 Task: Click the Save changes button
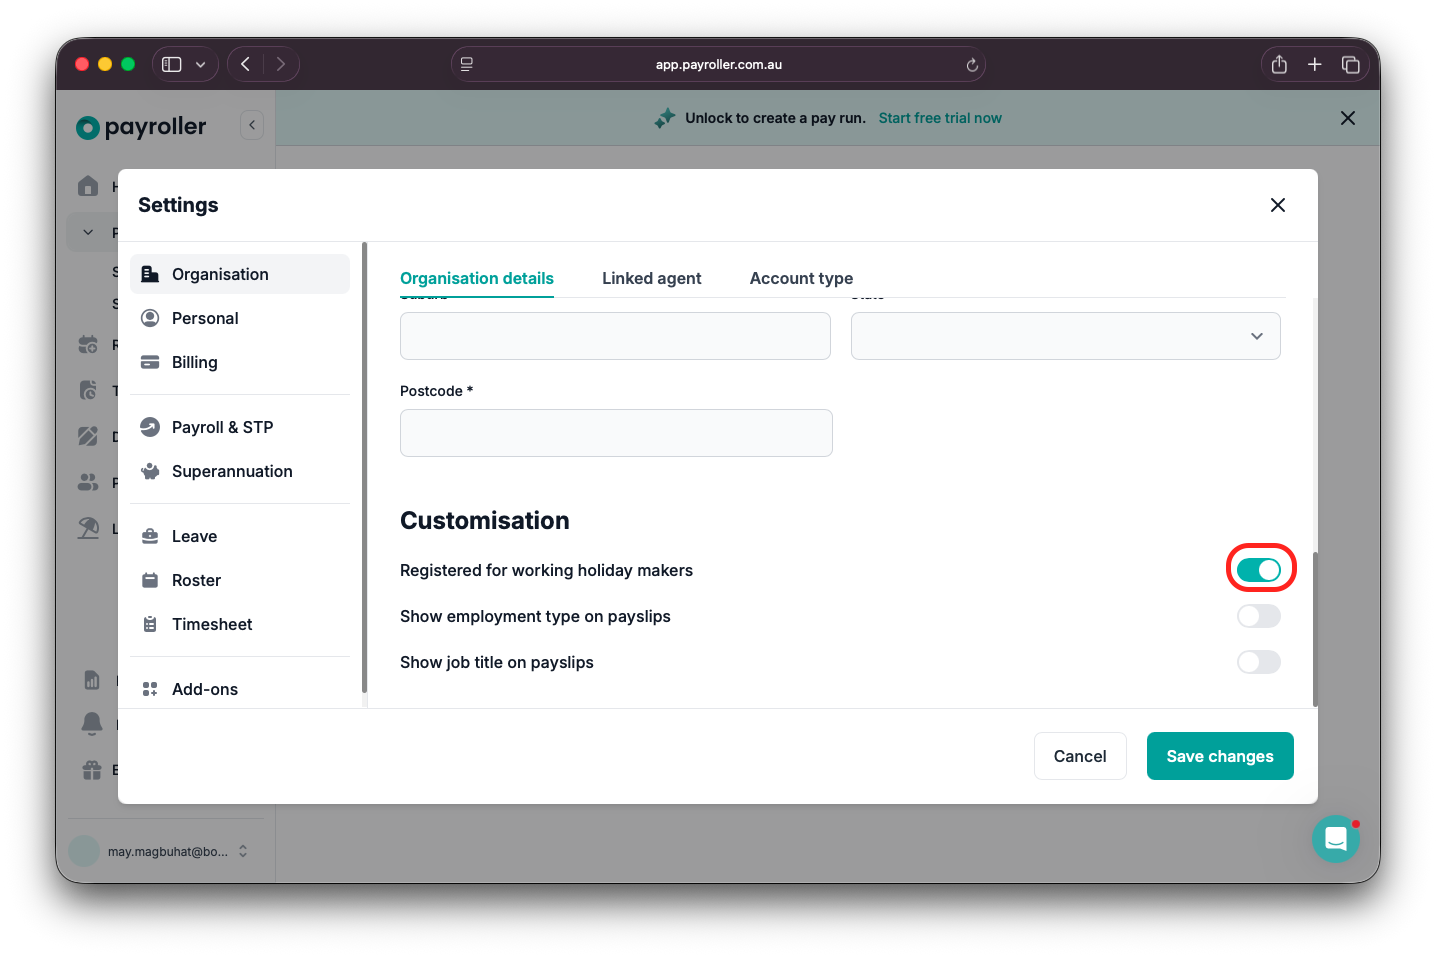click(1220, 756)
